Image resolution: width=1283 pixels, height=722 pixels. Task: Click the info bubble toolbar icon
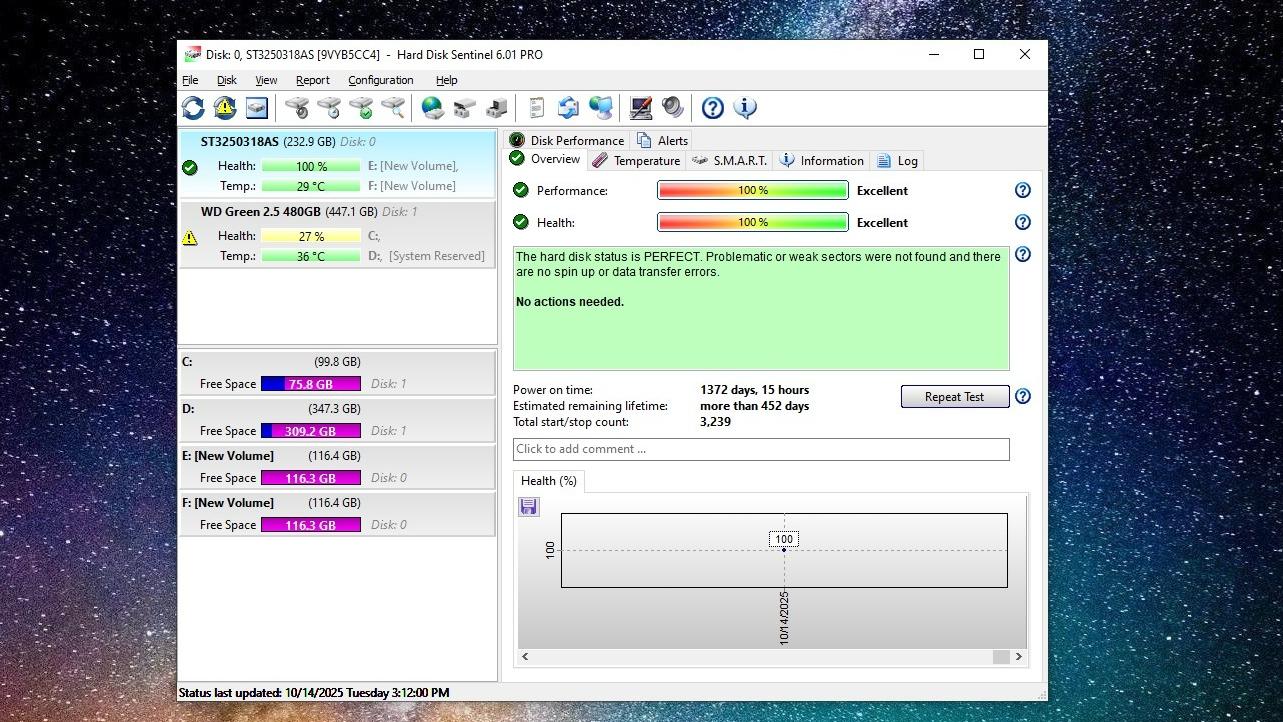745,108
